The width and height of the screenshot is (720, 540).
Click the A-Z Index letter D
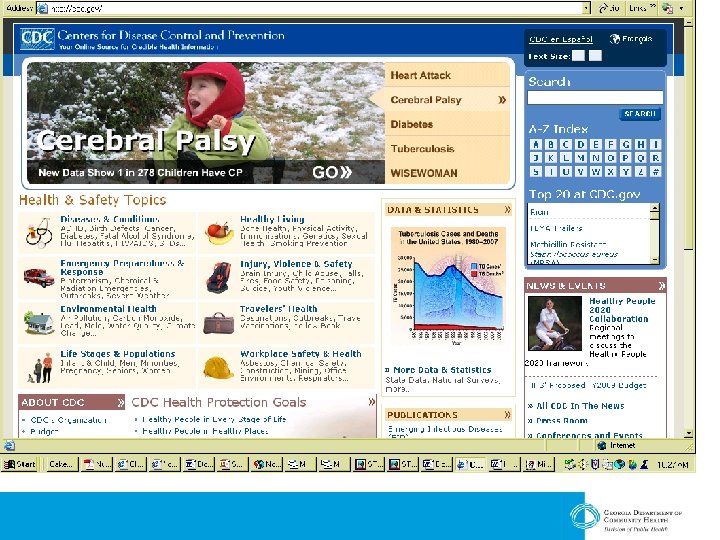pyautogui.click(x=580, y=145)
